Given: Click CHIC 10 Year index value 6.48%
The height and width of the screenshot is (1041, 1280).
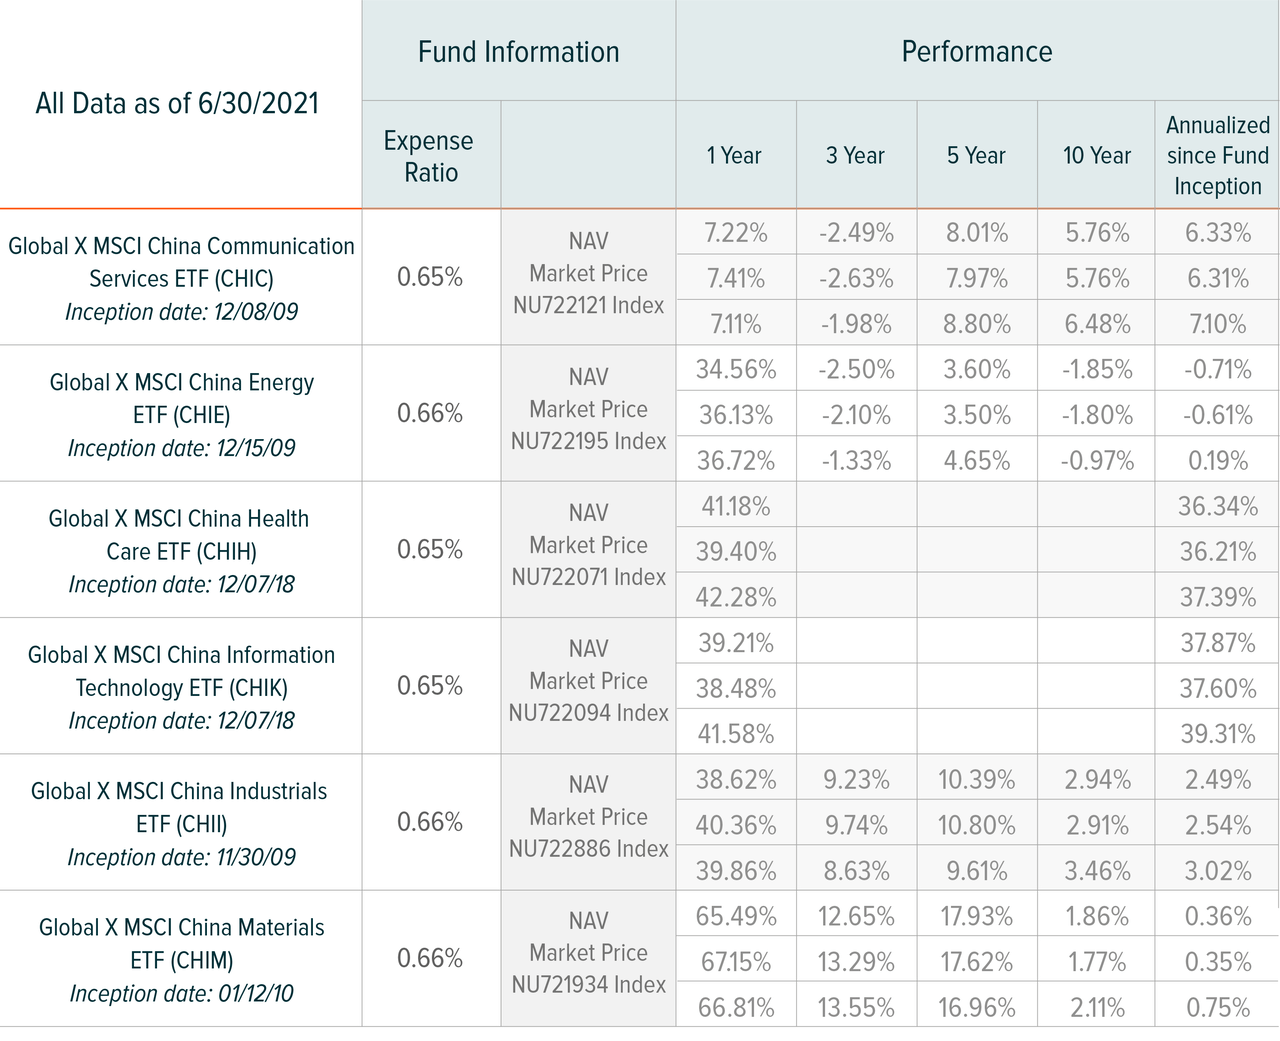Looking at the screenshot, I should (x=1098, y=324).
